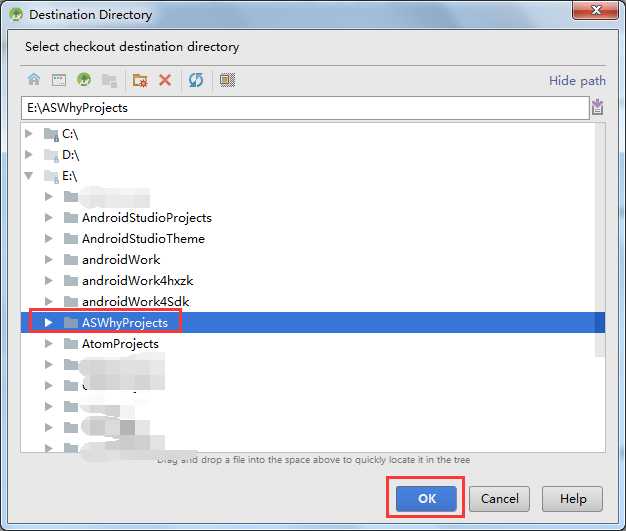
Task: Collapse the E:\ drive node
Action: (x=29, y=175)
